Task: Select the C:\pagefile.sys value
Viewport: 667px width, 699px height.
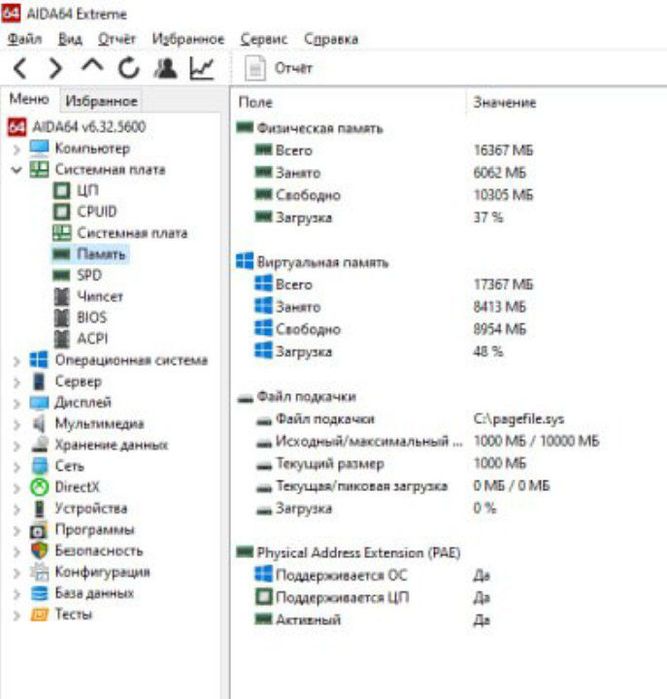Action: point(519,419)
